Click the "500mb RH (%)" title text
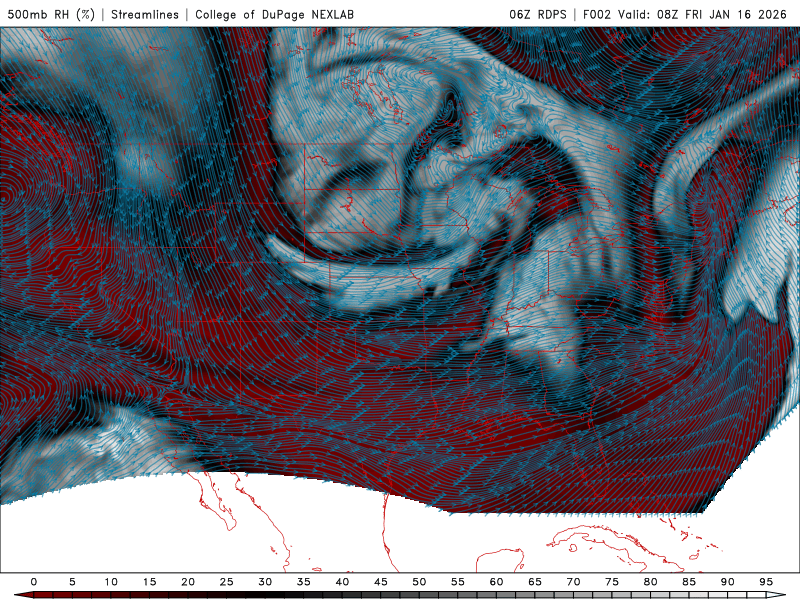Image resolution: width=800 pixels, height=600 pixels. click(x=51, y=14)
